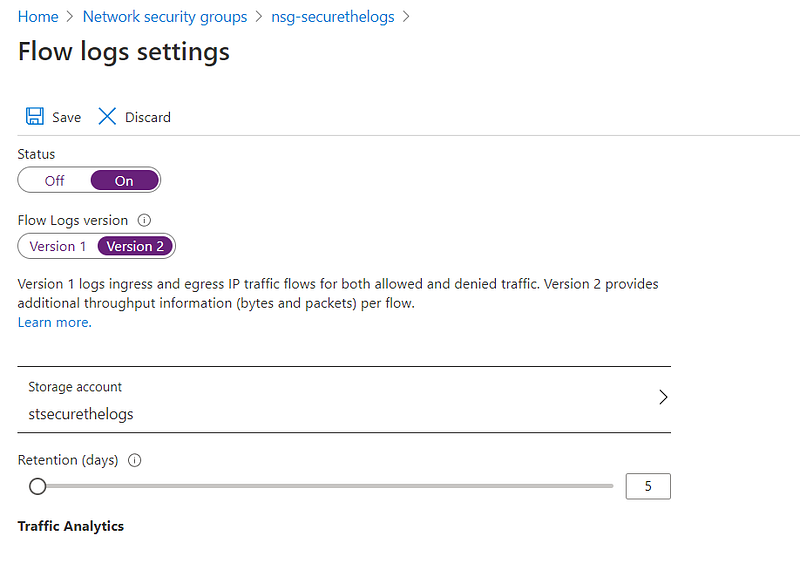
Task: Click the Flow Logs version info icon
Action: coord(144,220)
